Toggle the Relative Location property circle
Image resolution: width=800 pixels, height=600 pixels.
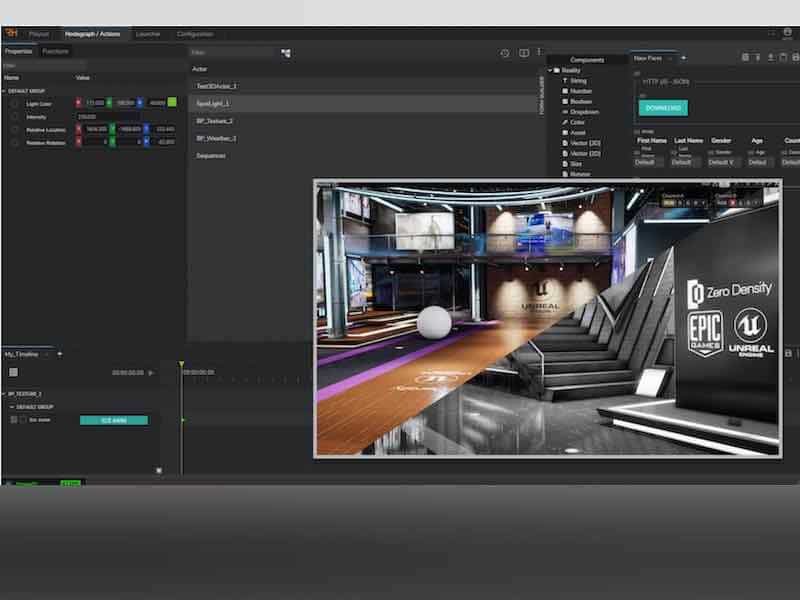pyautogui.click(x=15, y=129)
